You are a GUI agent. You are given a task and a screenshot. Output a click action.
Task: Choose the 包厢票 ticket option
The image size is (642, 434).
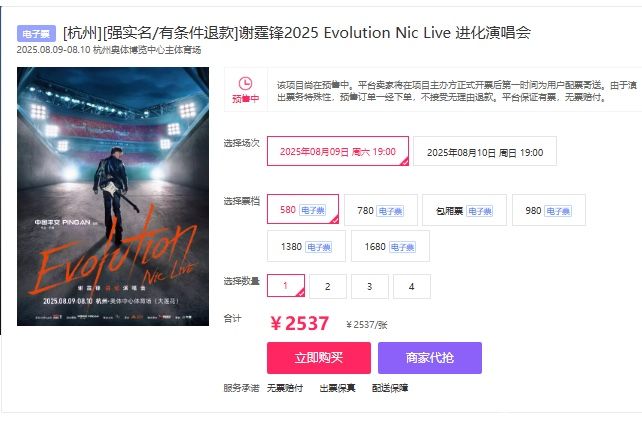click(464, 210)
